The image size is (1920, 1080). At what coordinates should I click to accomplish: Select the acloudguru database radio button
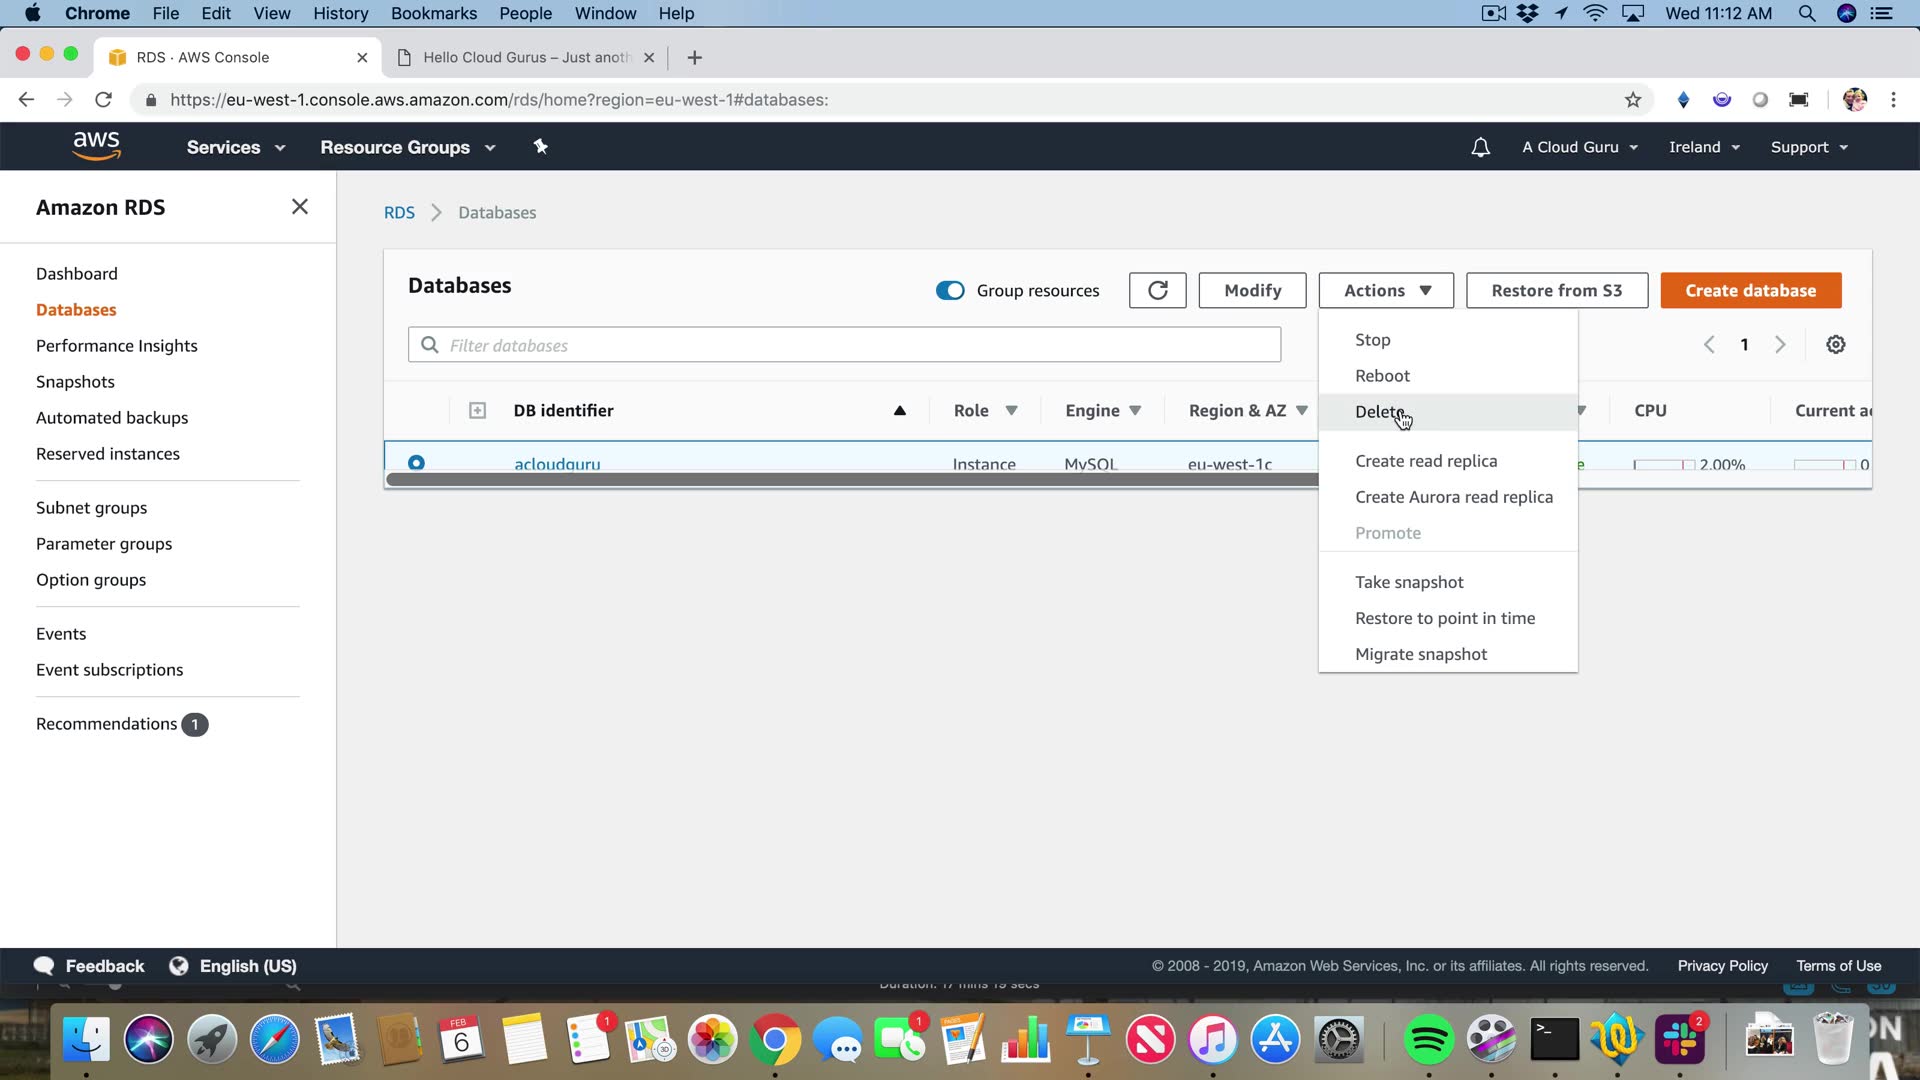tap(416, 463)
